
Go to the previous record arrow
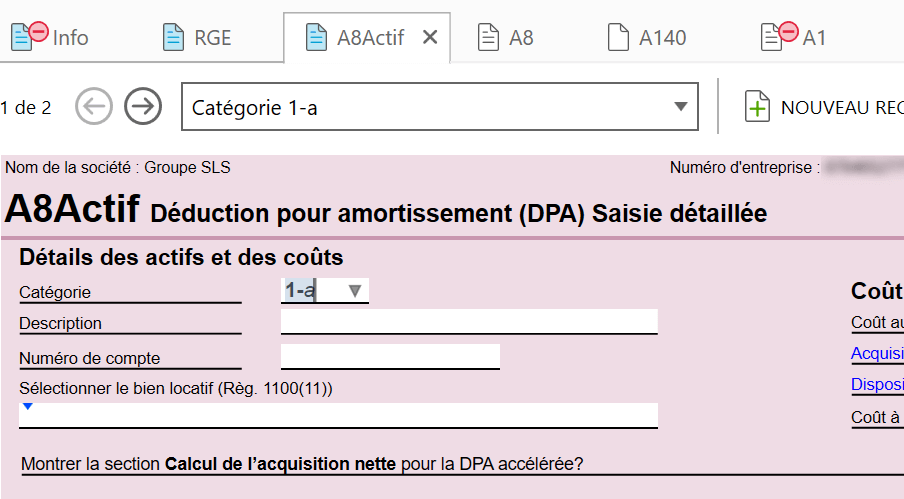point(94,106)
